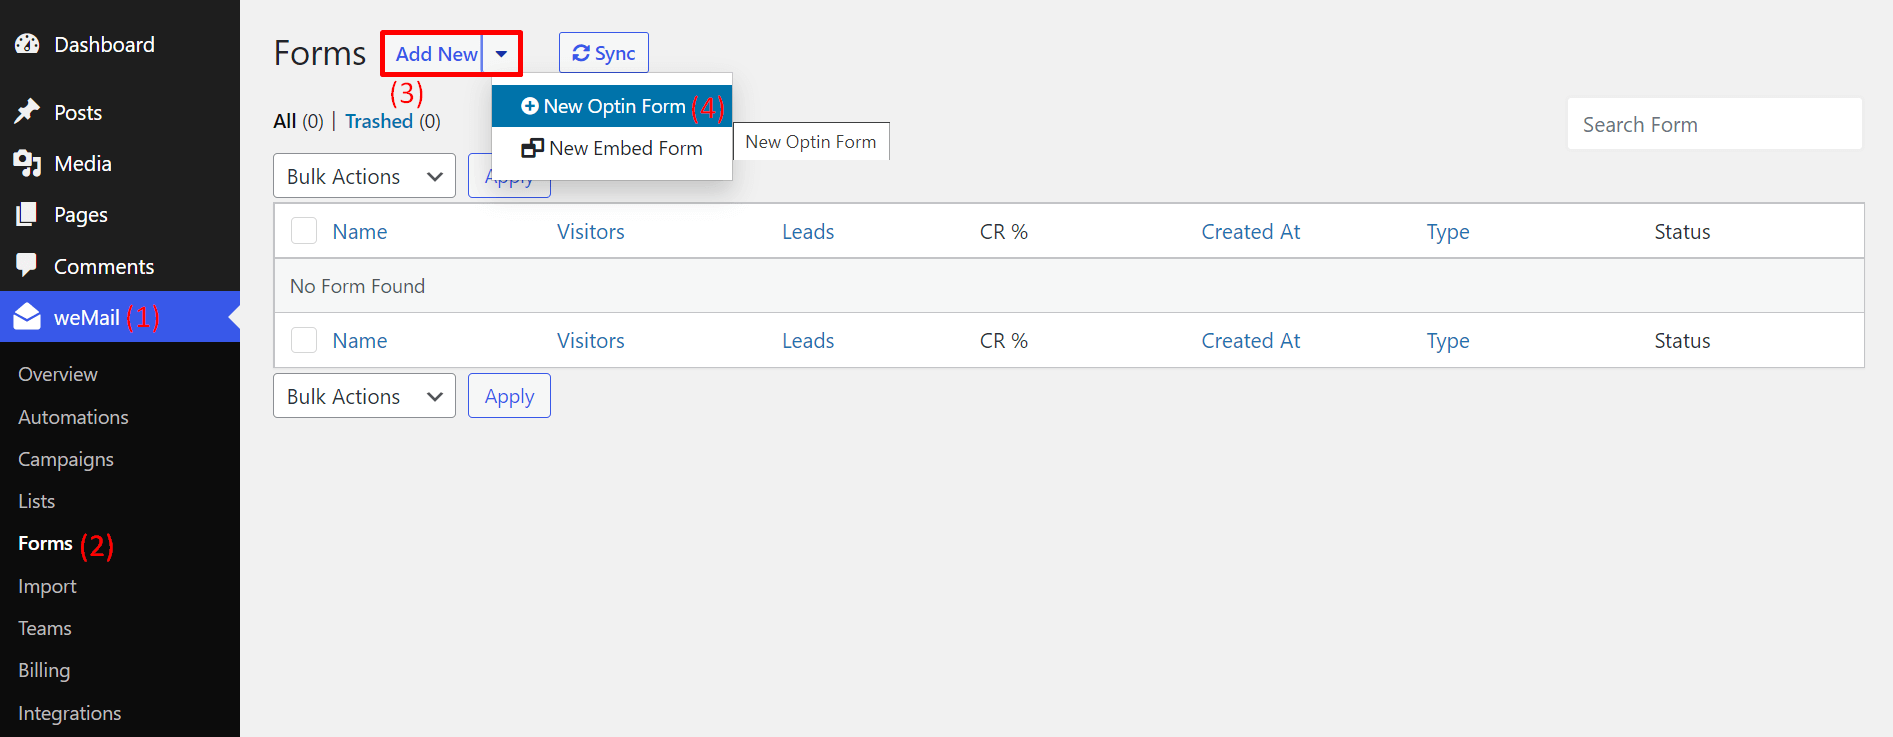Open the dropdown arrow next to Add New
Viewport: 1893px width, 737px height.
click(x=501, y=54)
